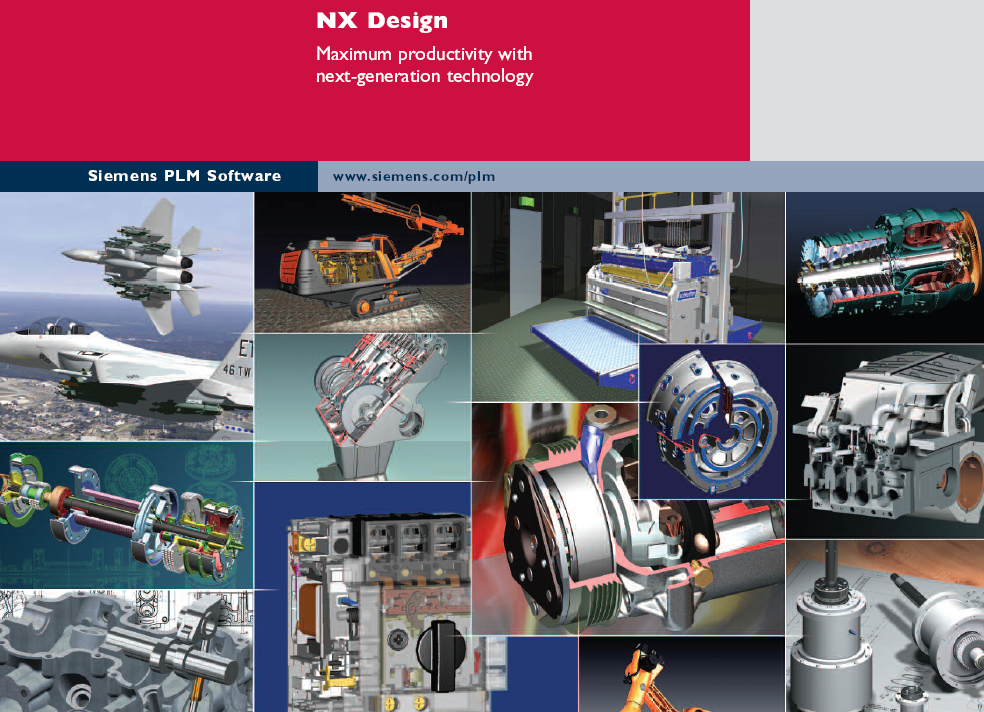Open the fighter jets image
Screen dimensions: 984x712
coord(126,316)
